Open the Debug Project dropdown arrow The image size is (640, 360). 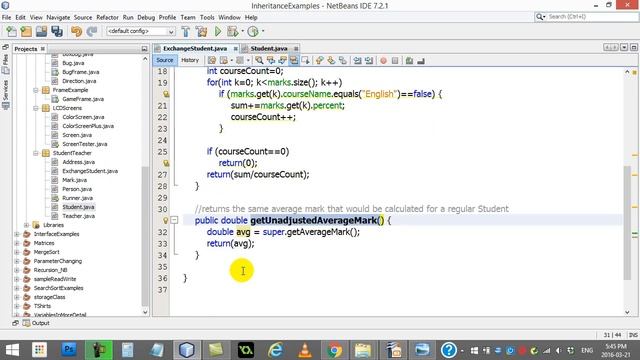[x=242, y=31]
